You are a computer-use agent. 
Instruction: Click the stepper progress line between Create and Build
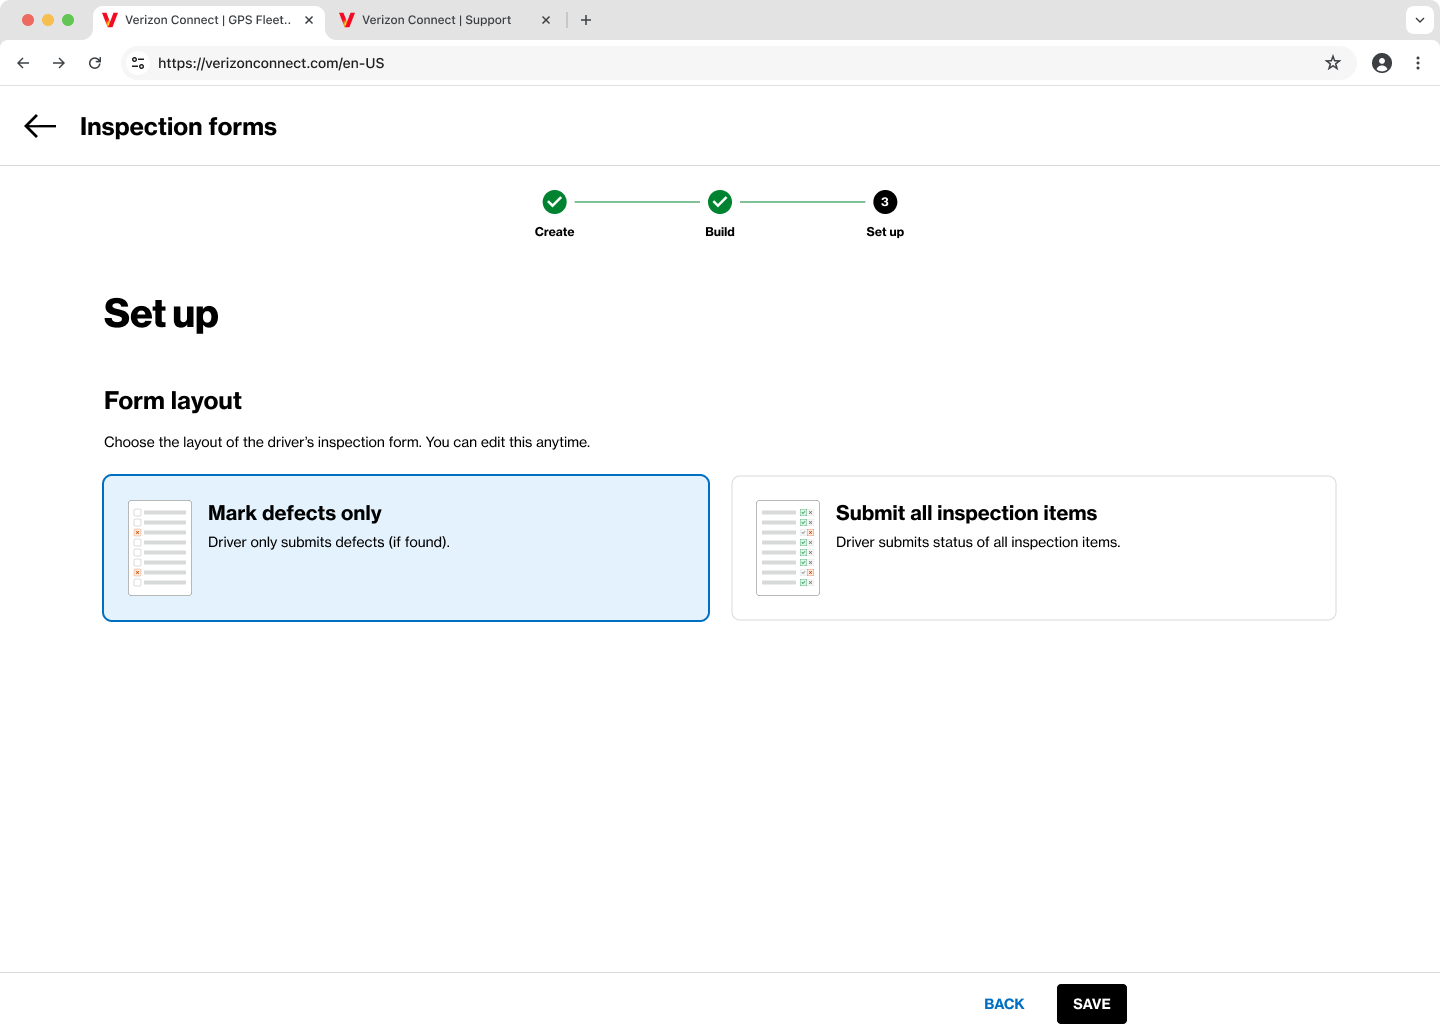(637, 201)
